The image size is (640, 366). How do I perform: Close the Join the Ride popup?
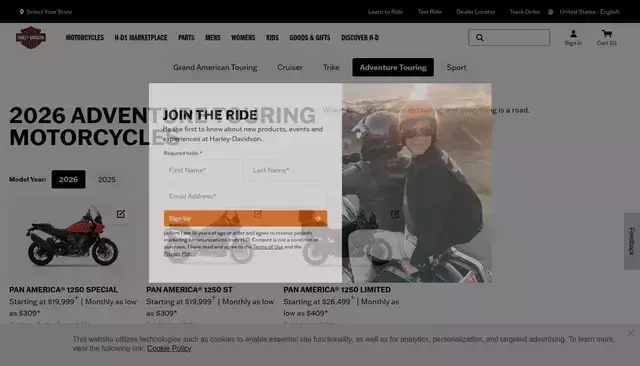[x=482, y=93]
